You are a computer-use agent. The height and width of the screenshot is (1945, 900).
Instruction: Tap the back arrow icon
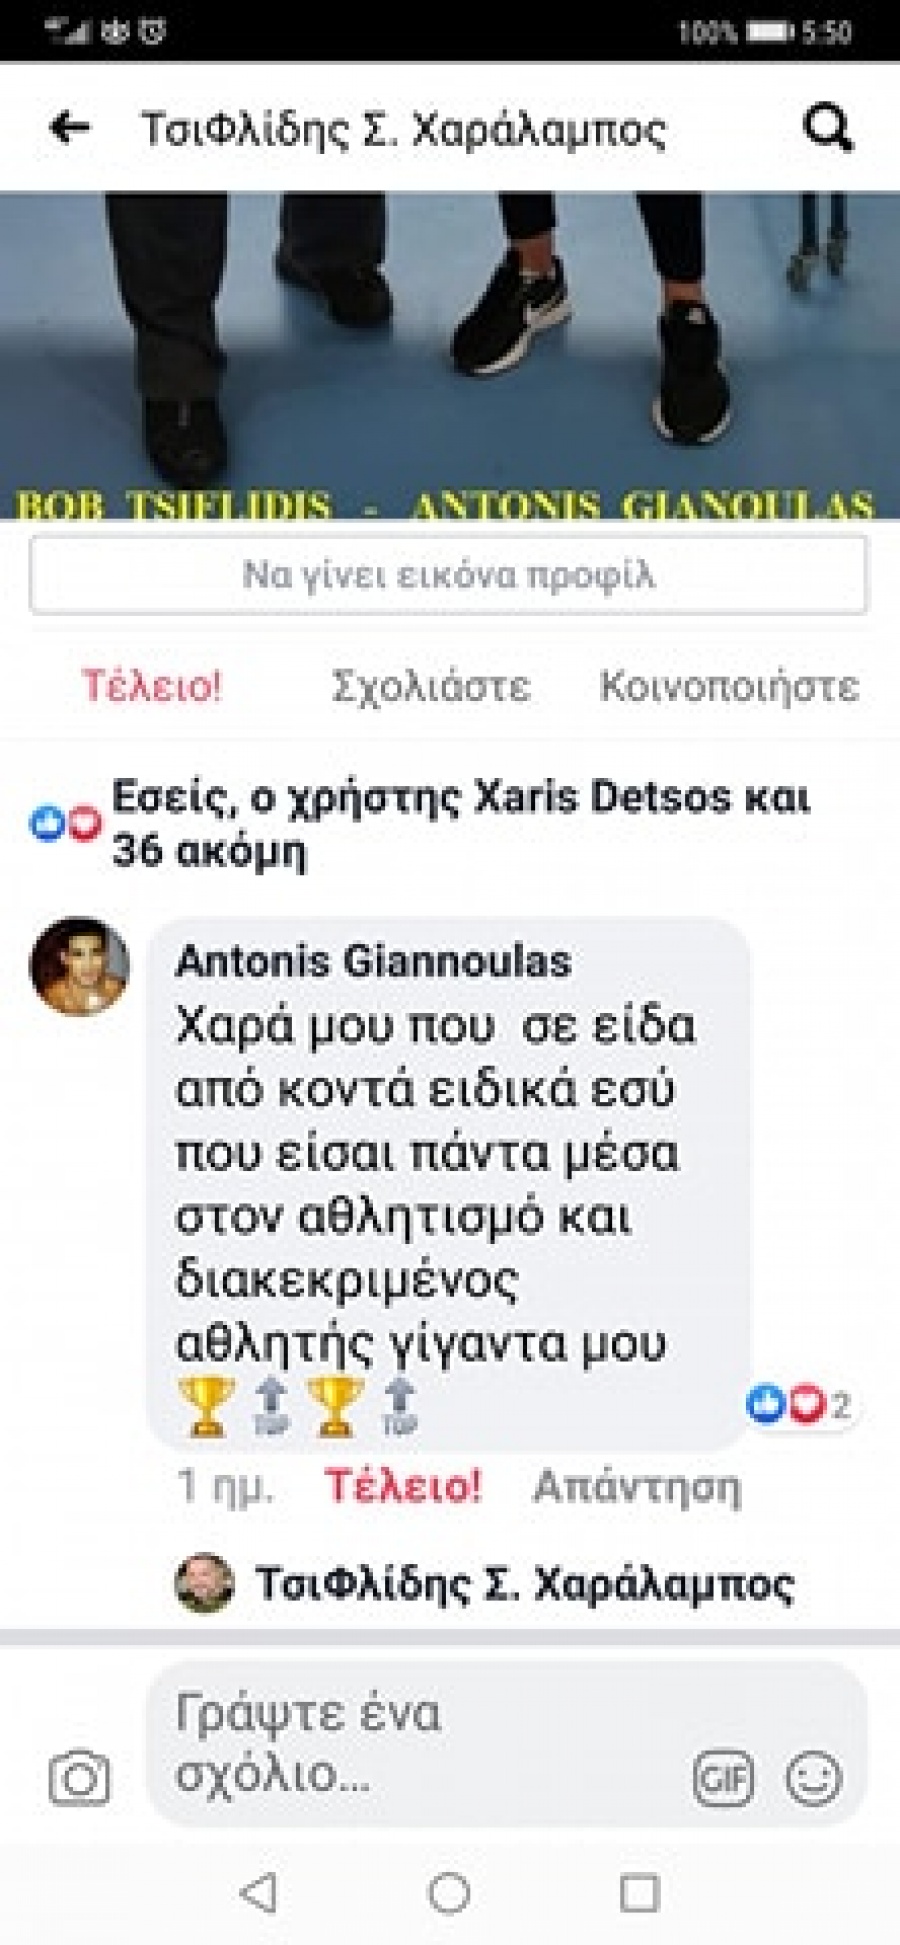click(70, 128)
